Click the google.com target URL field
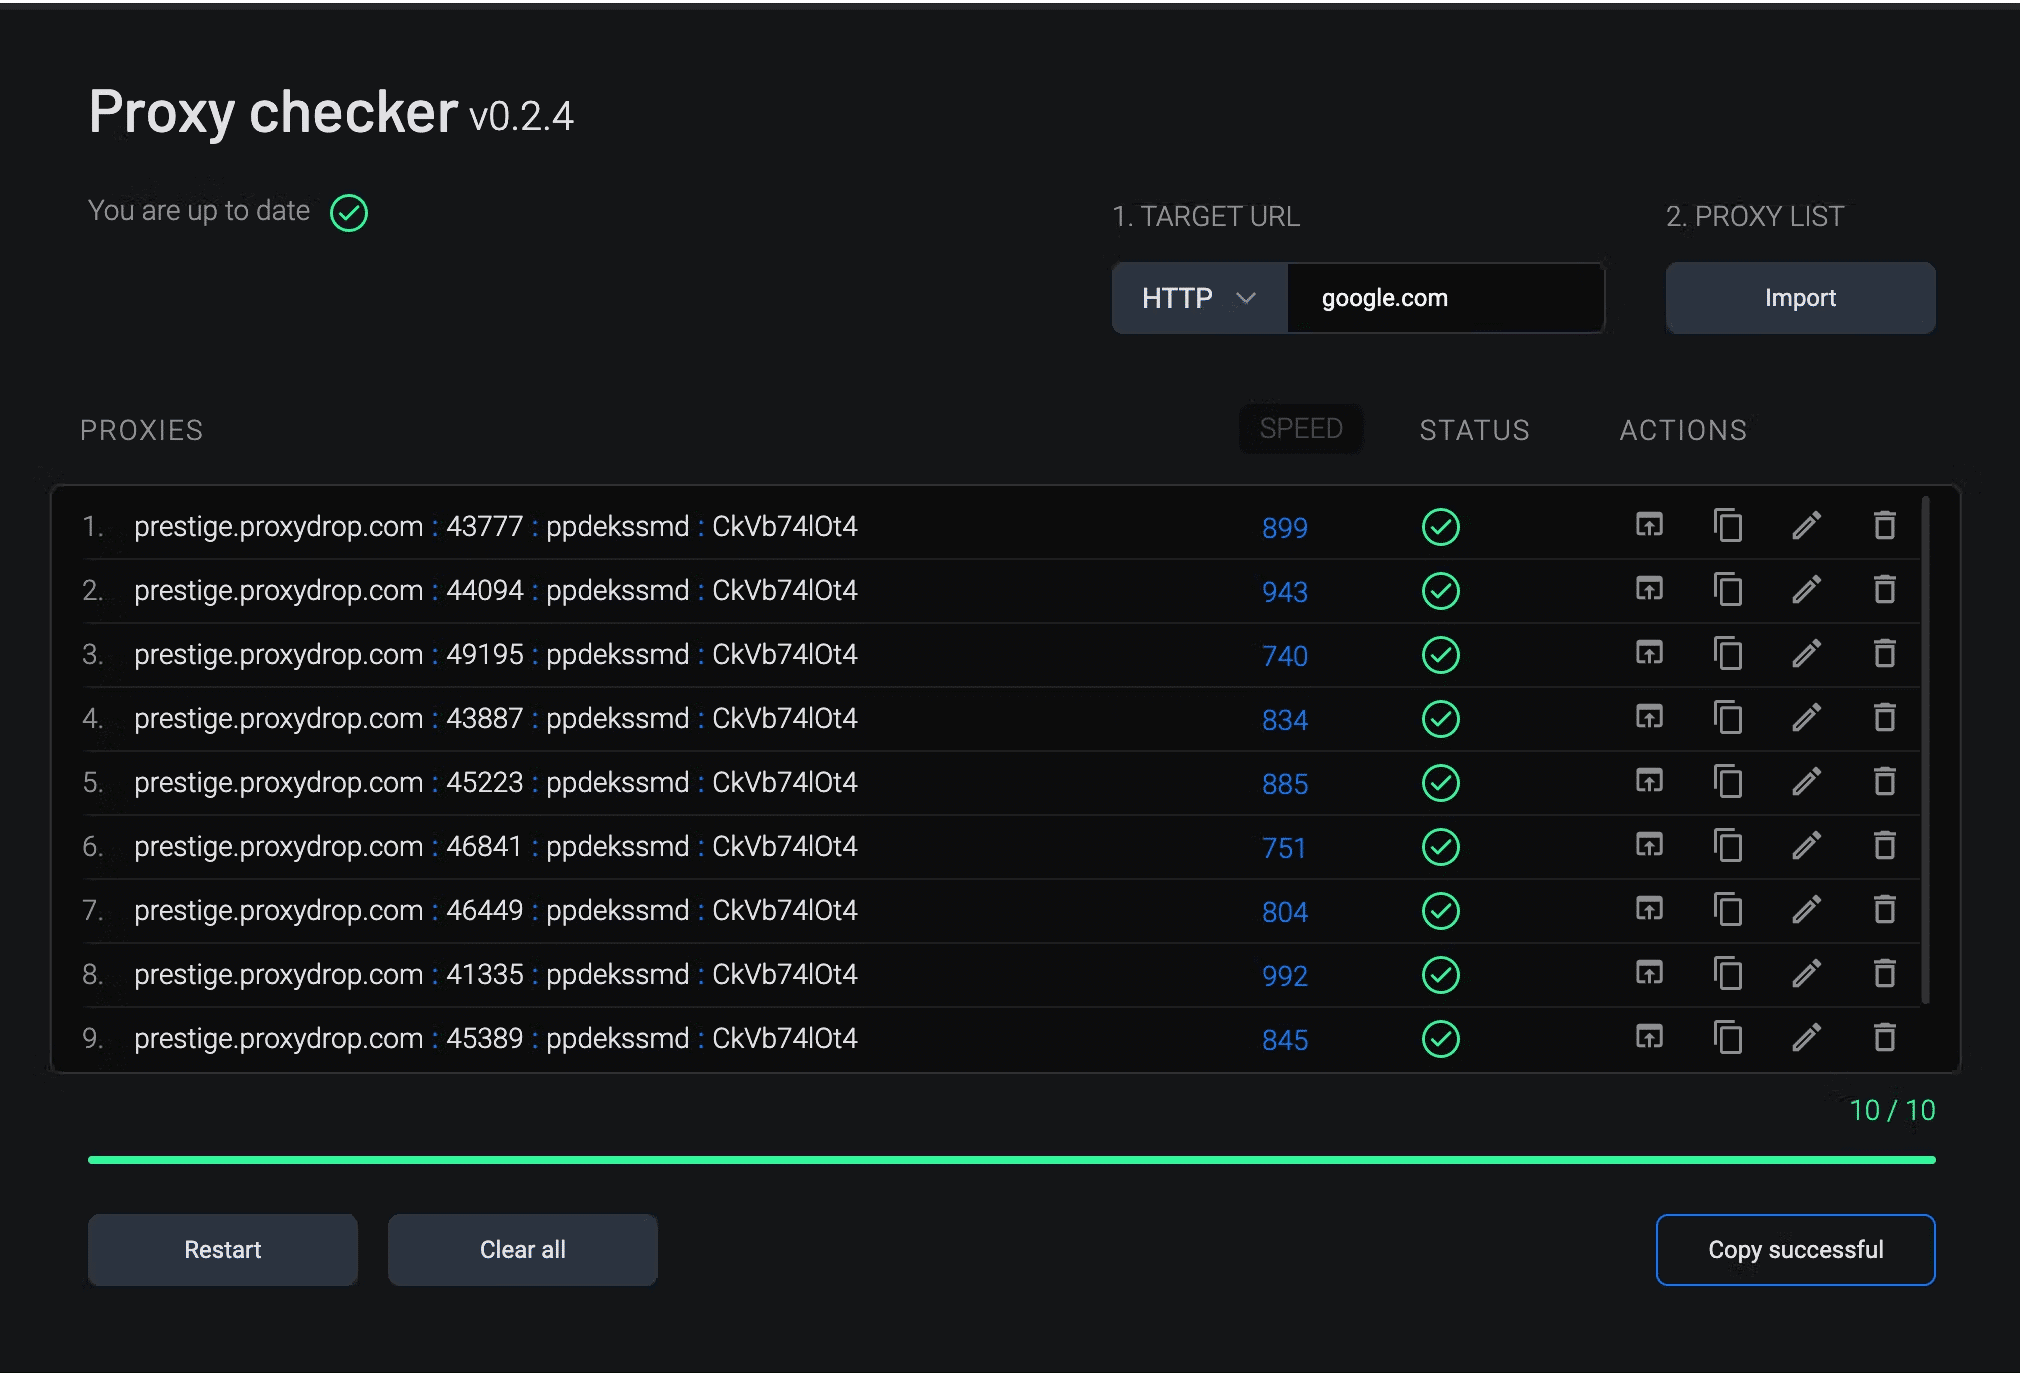The image size is (2020, 1373). tap(1445, 297)
